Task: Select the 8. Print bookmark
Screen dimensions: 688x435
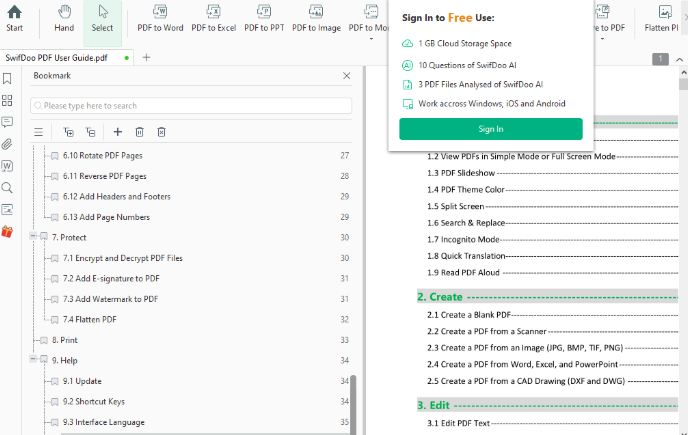Action: (x=64, y=340)
